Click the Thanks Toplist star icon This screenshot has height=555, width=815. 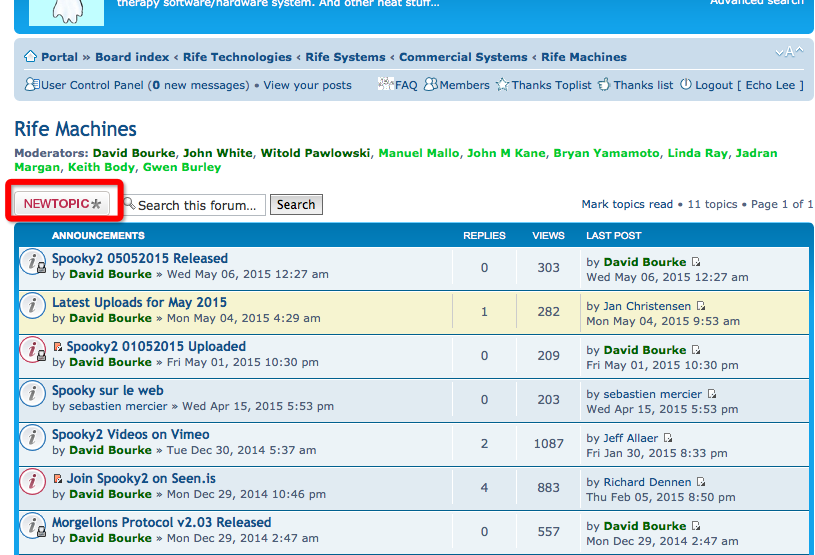tap(502, 84)
